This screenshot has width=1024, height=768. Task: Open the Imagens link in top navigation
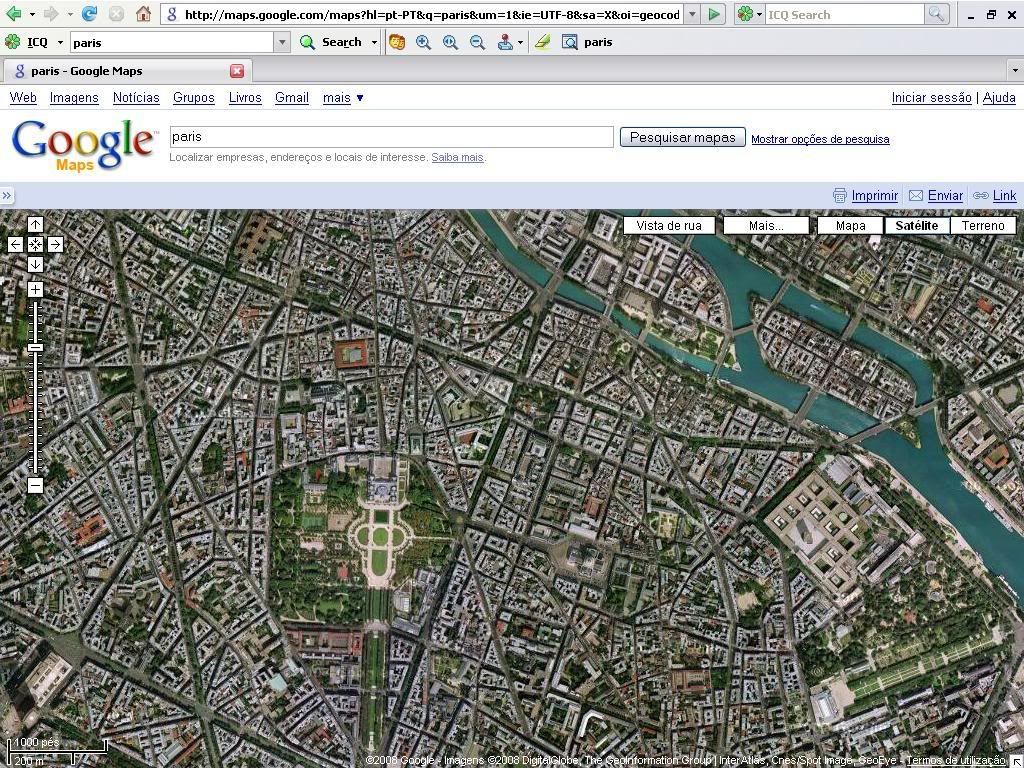point(74,97)
